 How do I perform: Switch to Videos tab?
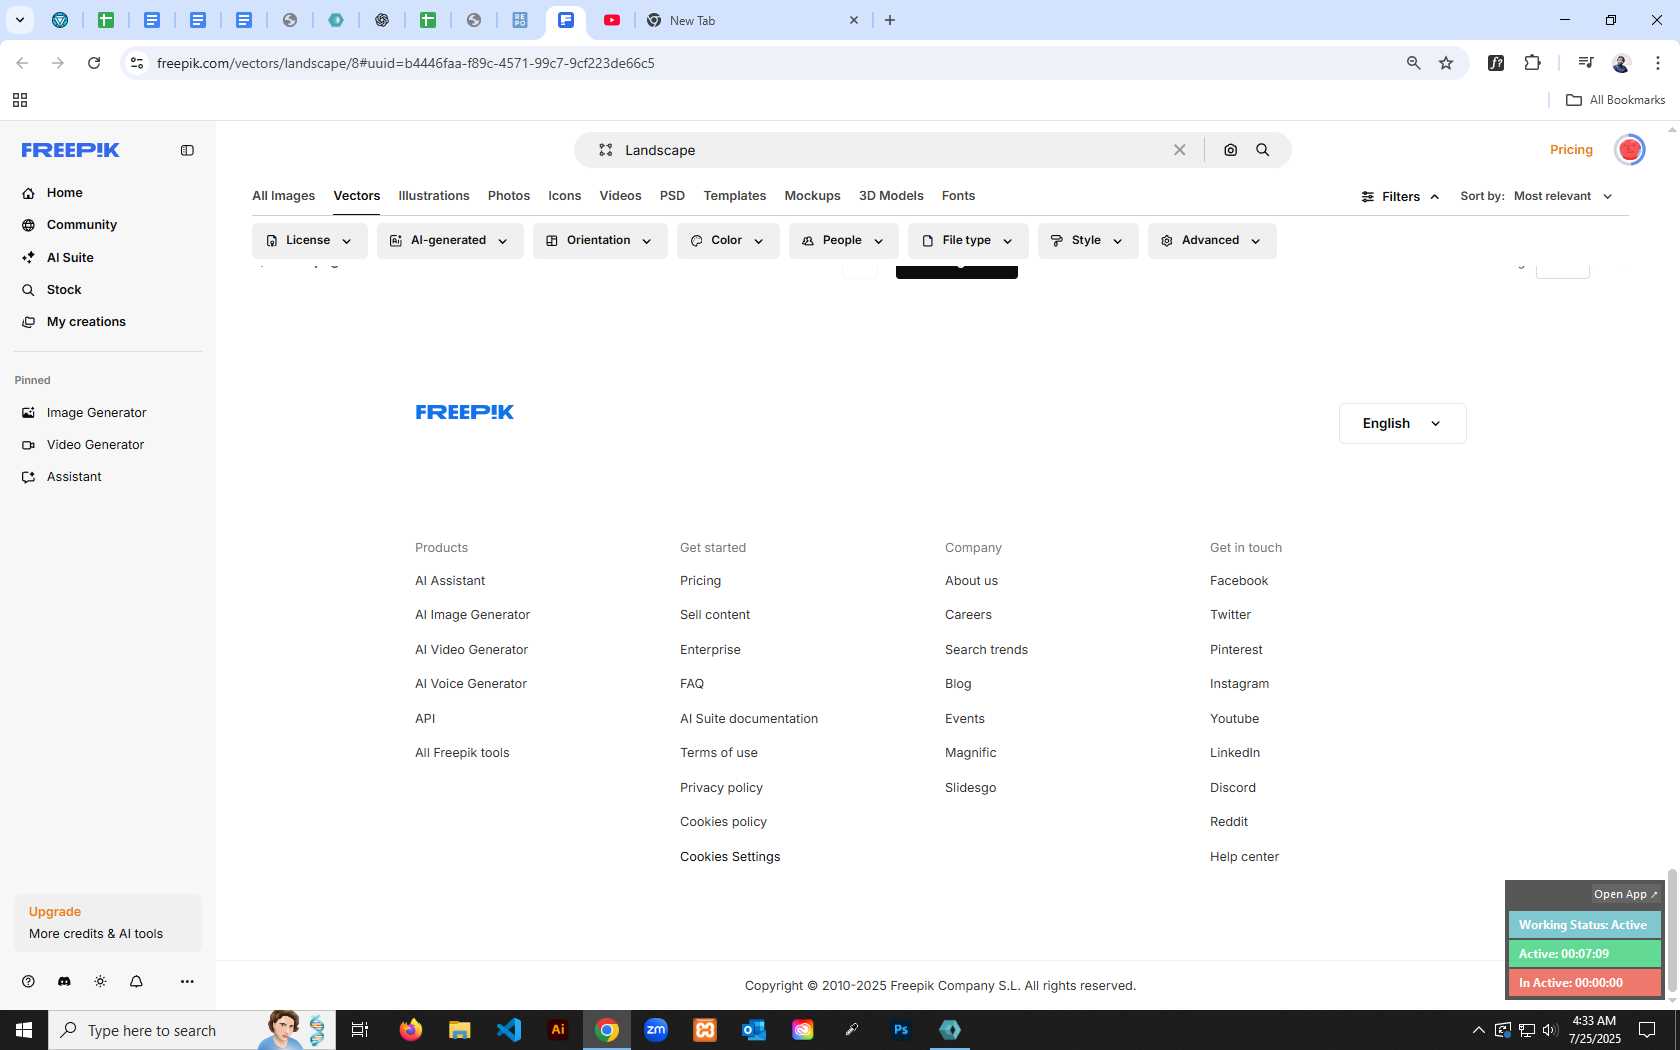pyautogui.click(x=620, y=196)
